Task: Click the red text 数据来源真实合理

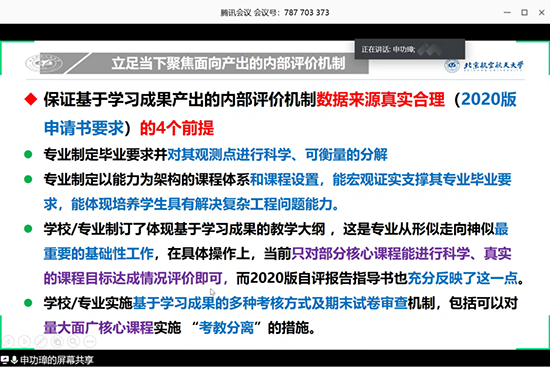Action: (381, 99)
